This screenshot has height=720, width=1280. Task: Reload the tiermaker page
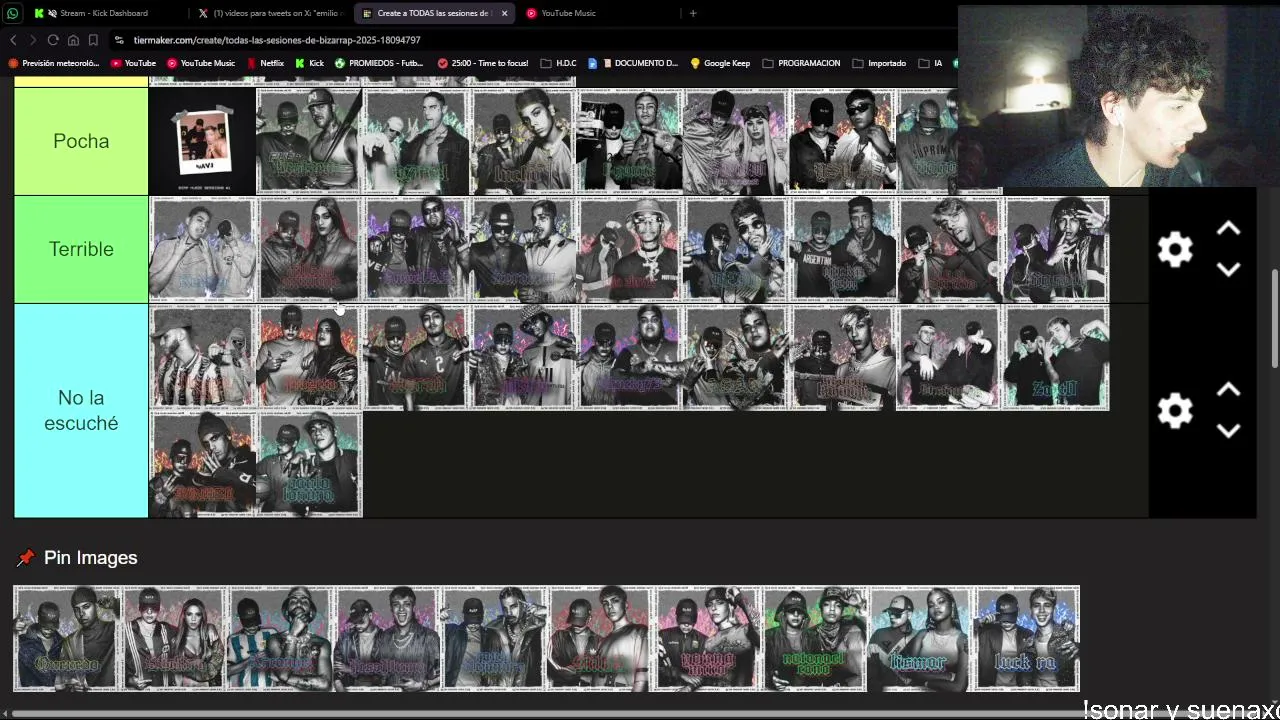point(53,40)
